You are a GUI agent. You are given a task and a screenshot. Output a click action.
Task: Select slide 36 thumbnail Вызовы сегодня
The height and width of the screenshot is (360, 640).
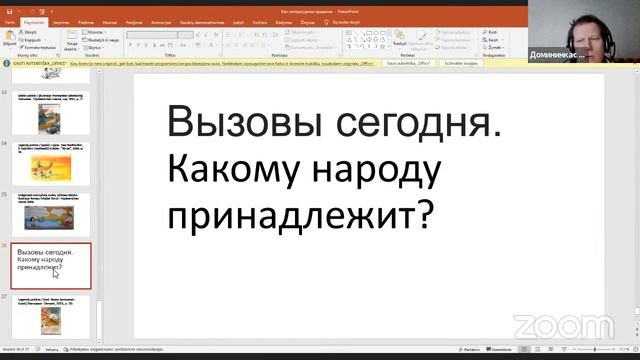click(51, 266)
